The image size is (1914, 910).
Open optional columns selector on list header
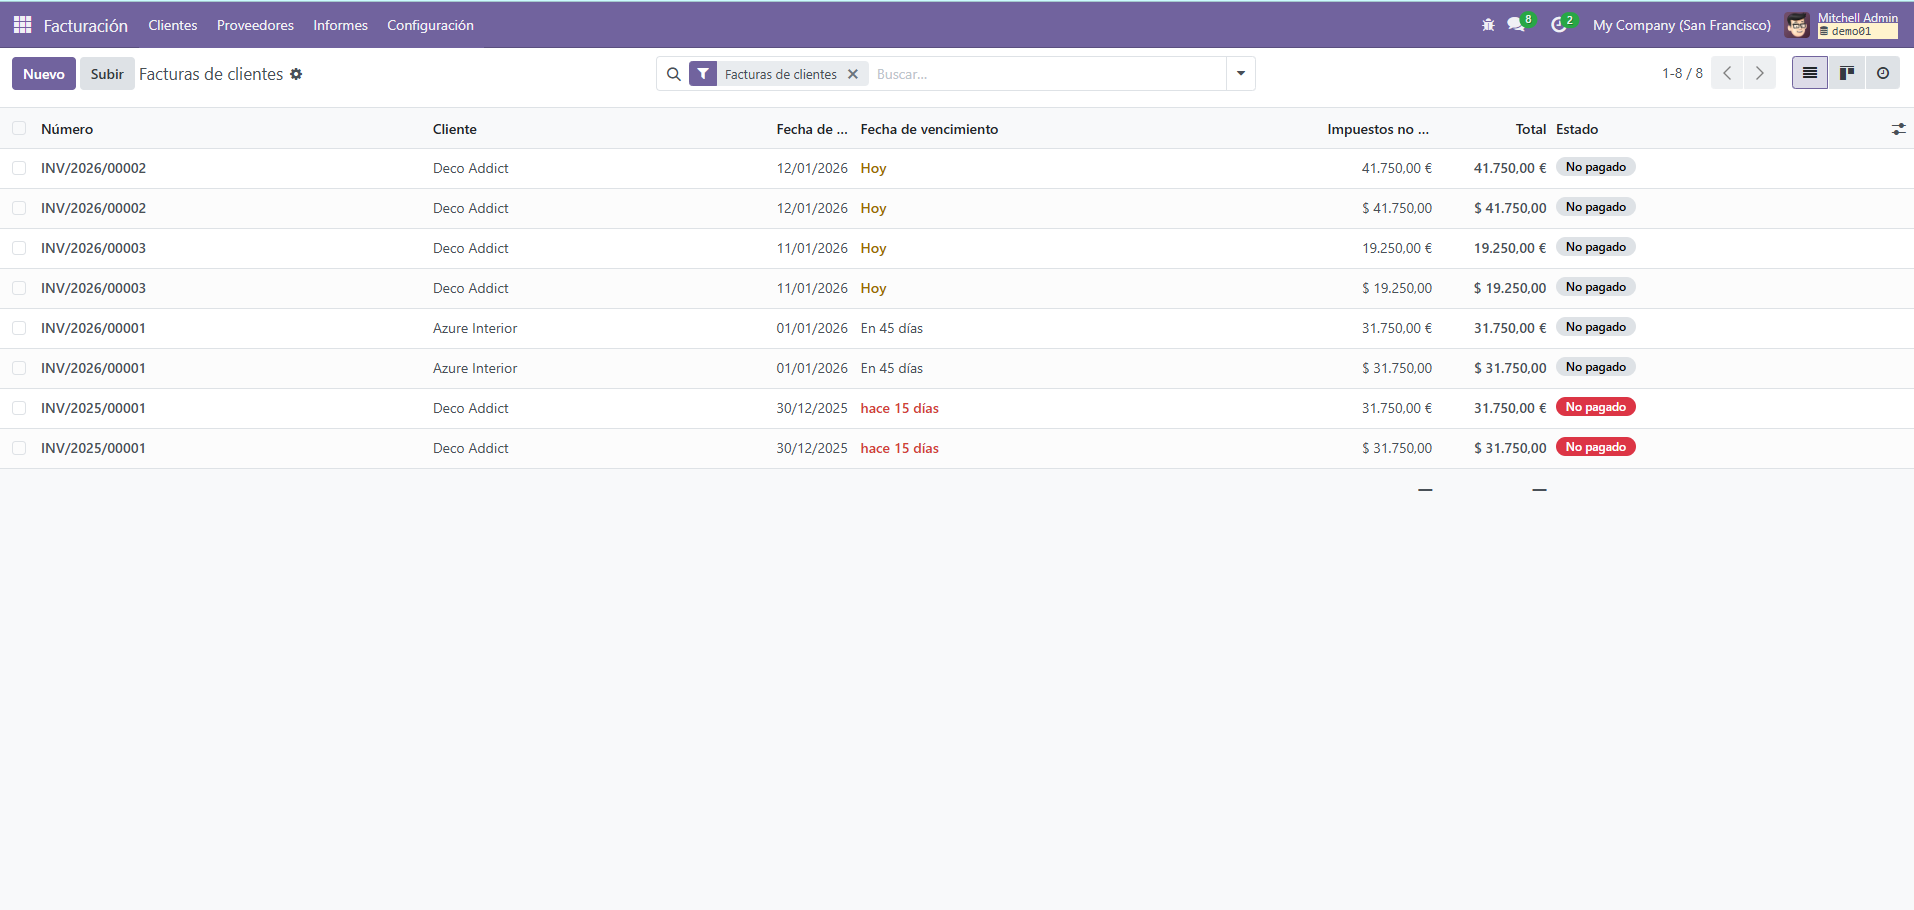coord(1899,128)
